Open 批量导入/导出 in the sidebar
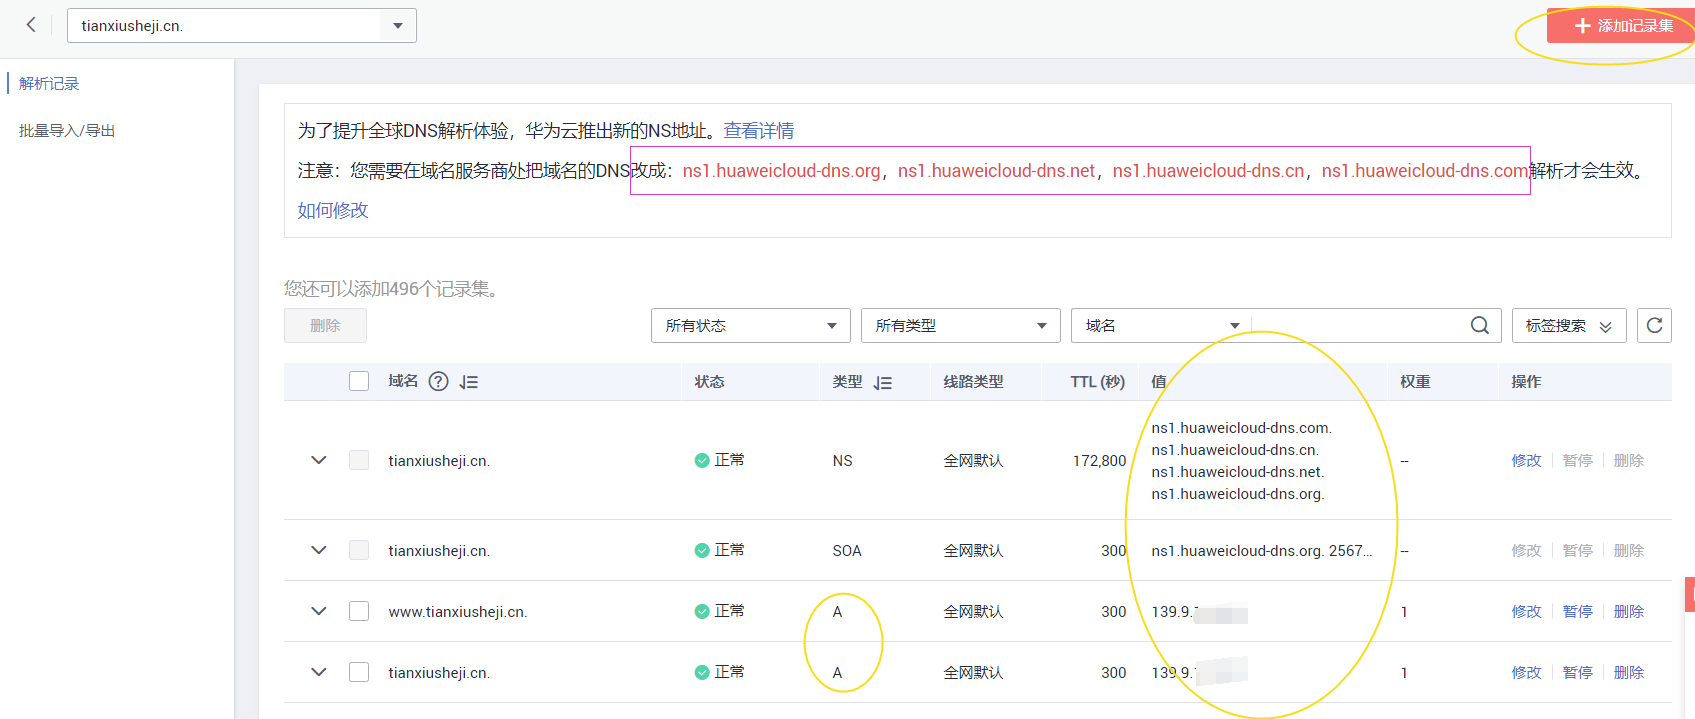Viewport: 1695px width, 719px height. point(67,131)
